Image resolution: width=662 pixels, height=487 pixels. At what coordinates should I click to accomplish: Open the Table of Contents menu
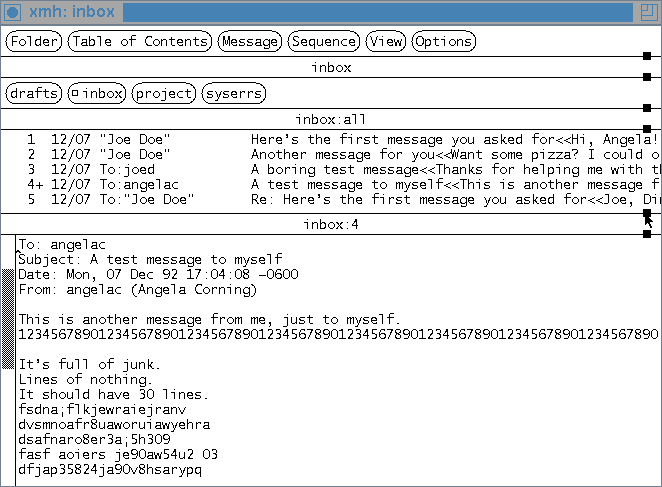pos(140,41)
